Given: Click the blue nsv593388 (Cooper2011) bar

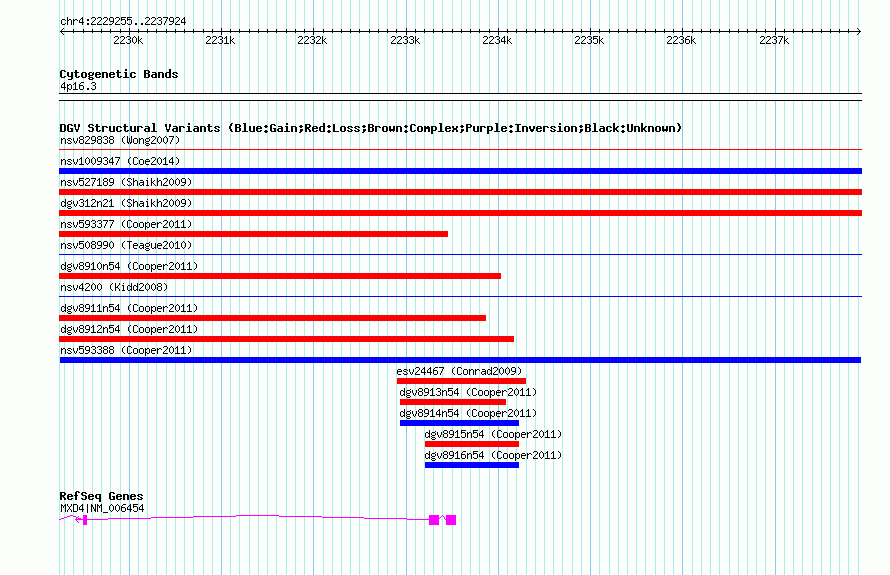Looking at the screenshot, I should [460, 360].
